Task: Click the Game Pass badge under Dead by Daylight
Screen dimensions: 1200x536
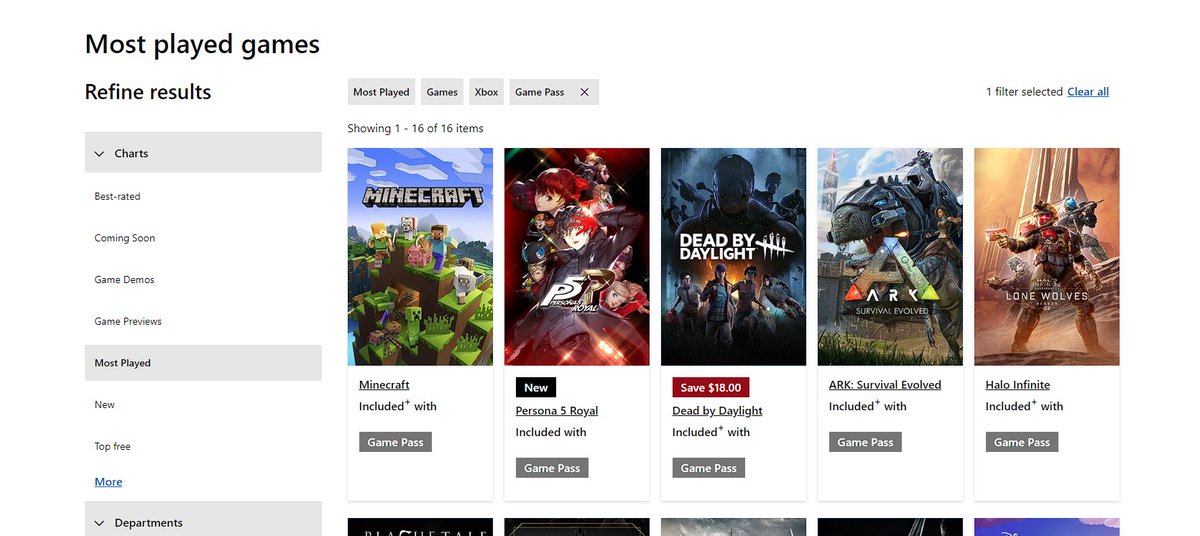Action: tap(709, 468)
